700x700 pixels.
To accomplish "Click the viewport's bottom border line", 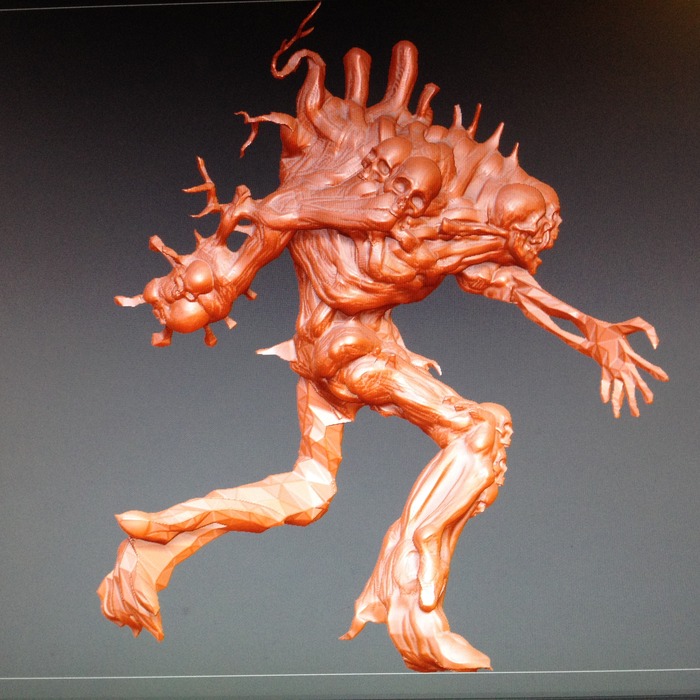I will coord(350,673).
